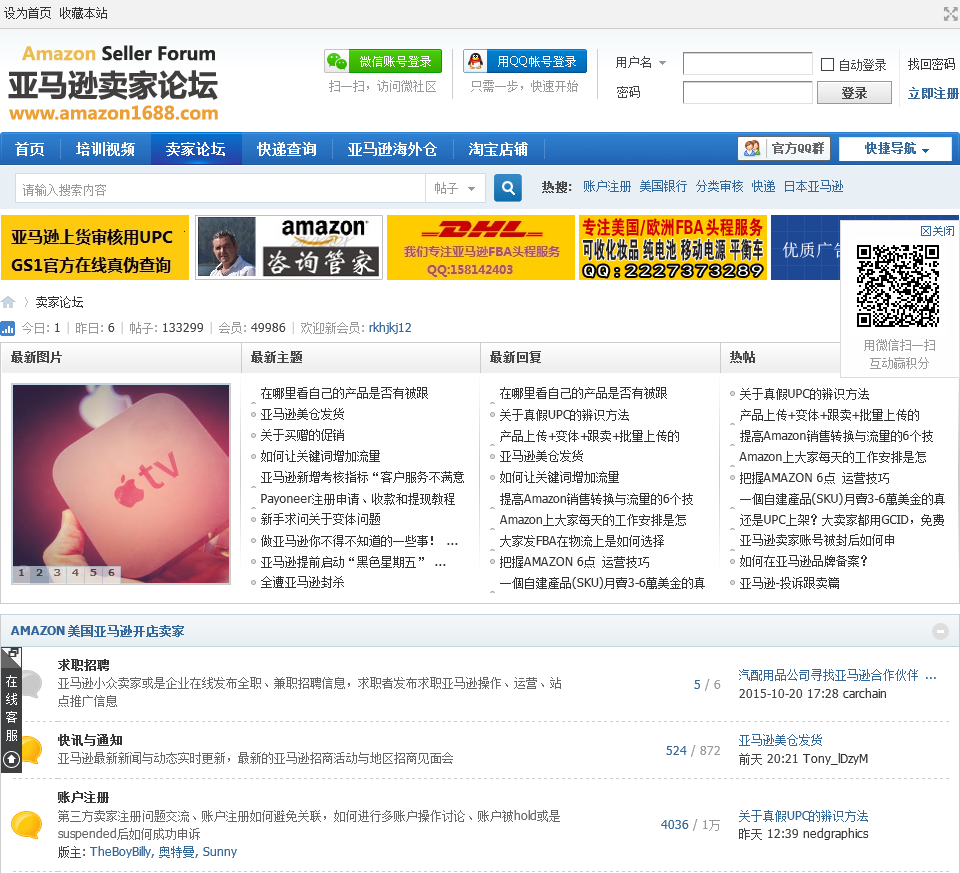
Task: Focus the 请输入搜索内容 search box
Action: click(x=220, y=189)
